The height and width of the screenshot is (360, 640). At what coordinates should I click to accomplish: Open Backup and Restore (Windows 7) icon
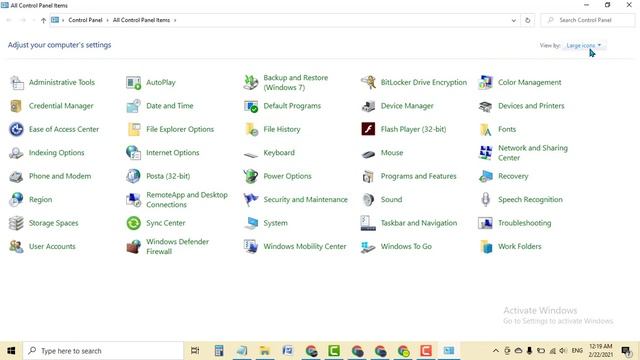(251, 82)
